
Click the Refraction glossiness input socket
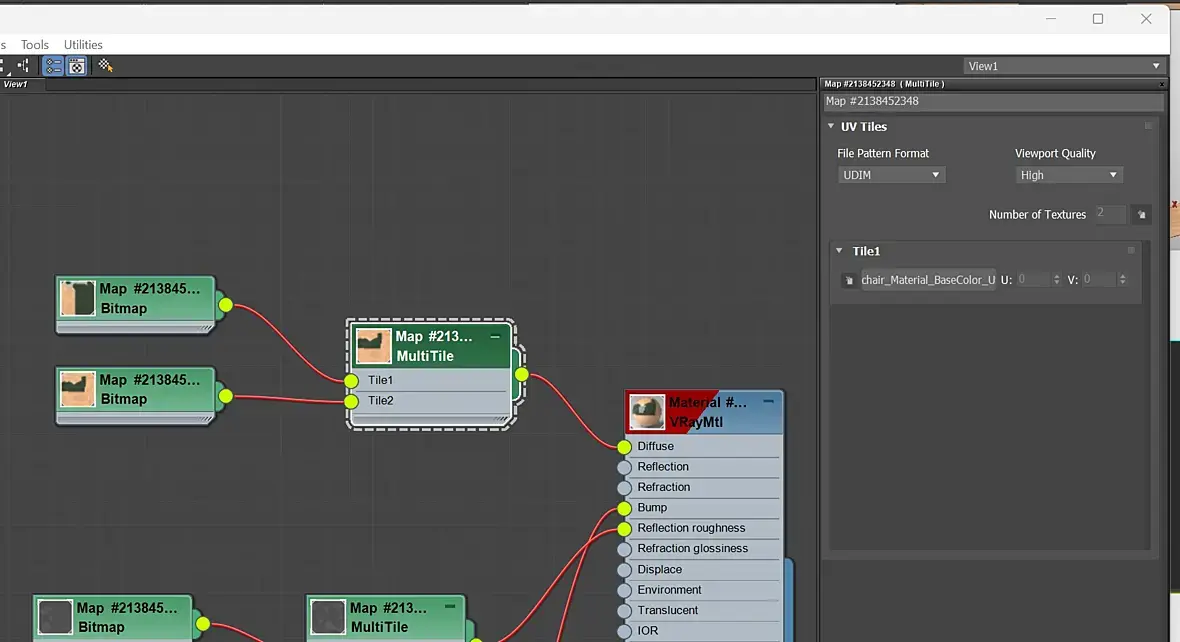click(x=624, y=549)
